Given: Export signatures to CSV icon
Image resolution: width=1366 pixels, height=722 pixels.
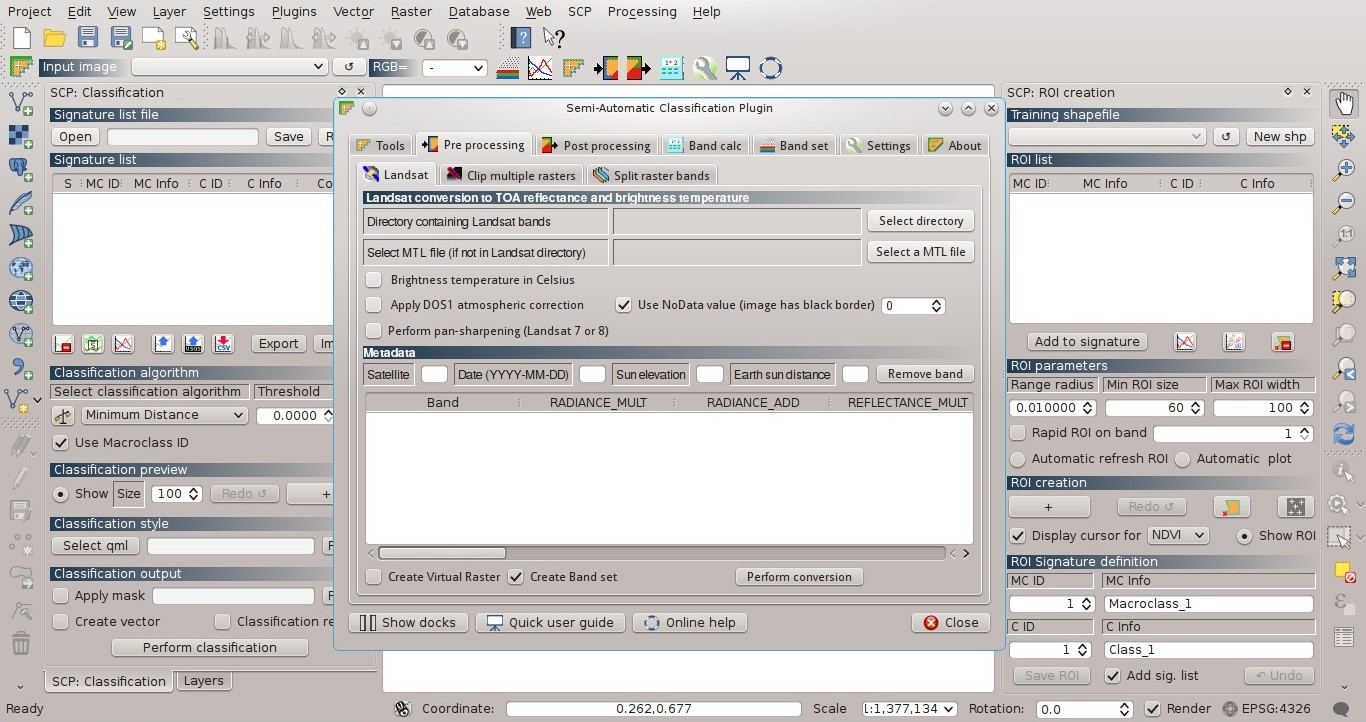Looking at the screenshot, I should pyautogui.click(x=221, y=345).
